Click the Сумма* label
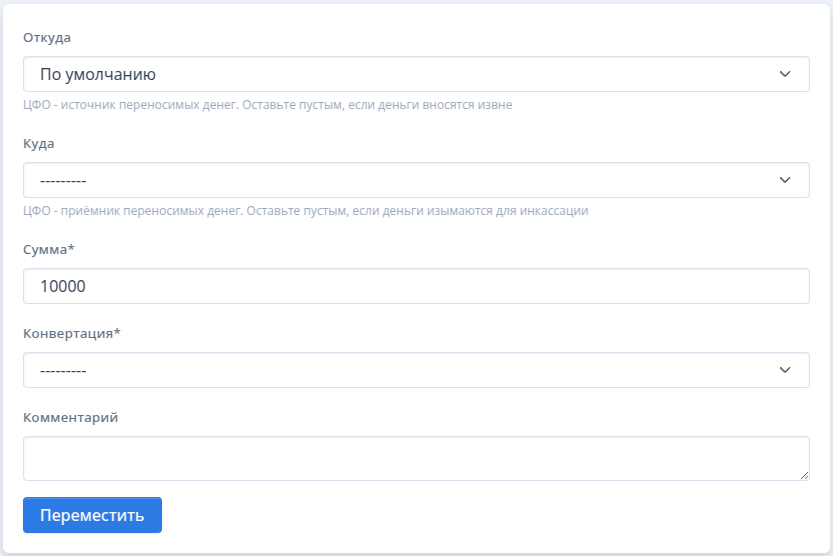833x556 pixels. coord(49,249)
